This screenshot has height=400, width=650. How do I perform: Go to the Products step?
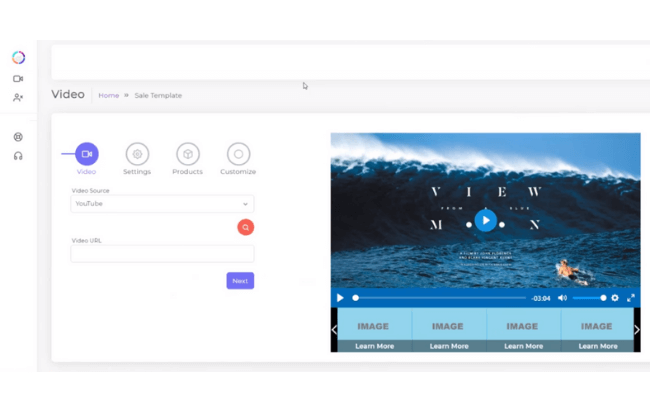click(188, 159)
